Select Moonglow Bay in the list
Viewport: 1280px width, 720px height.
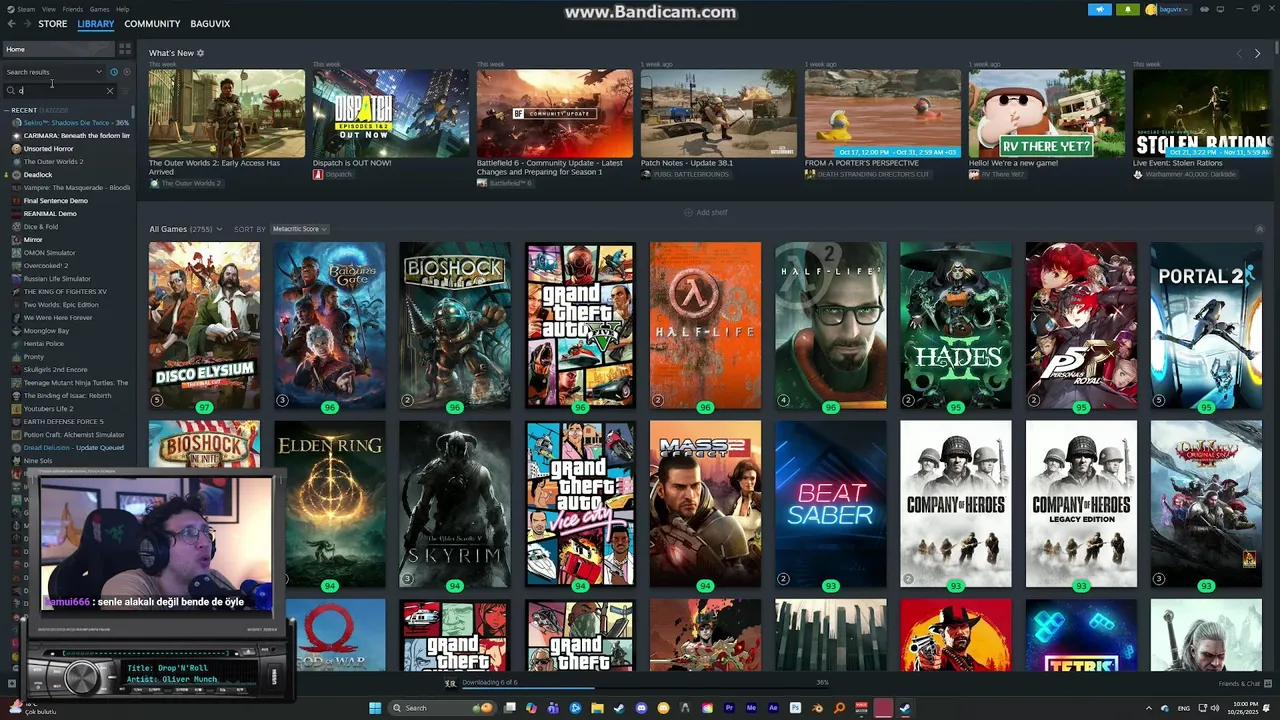click(46, 330)
